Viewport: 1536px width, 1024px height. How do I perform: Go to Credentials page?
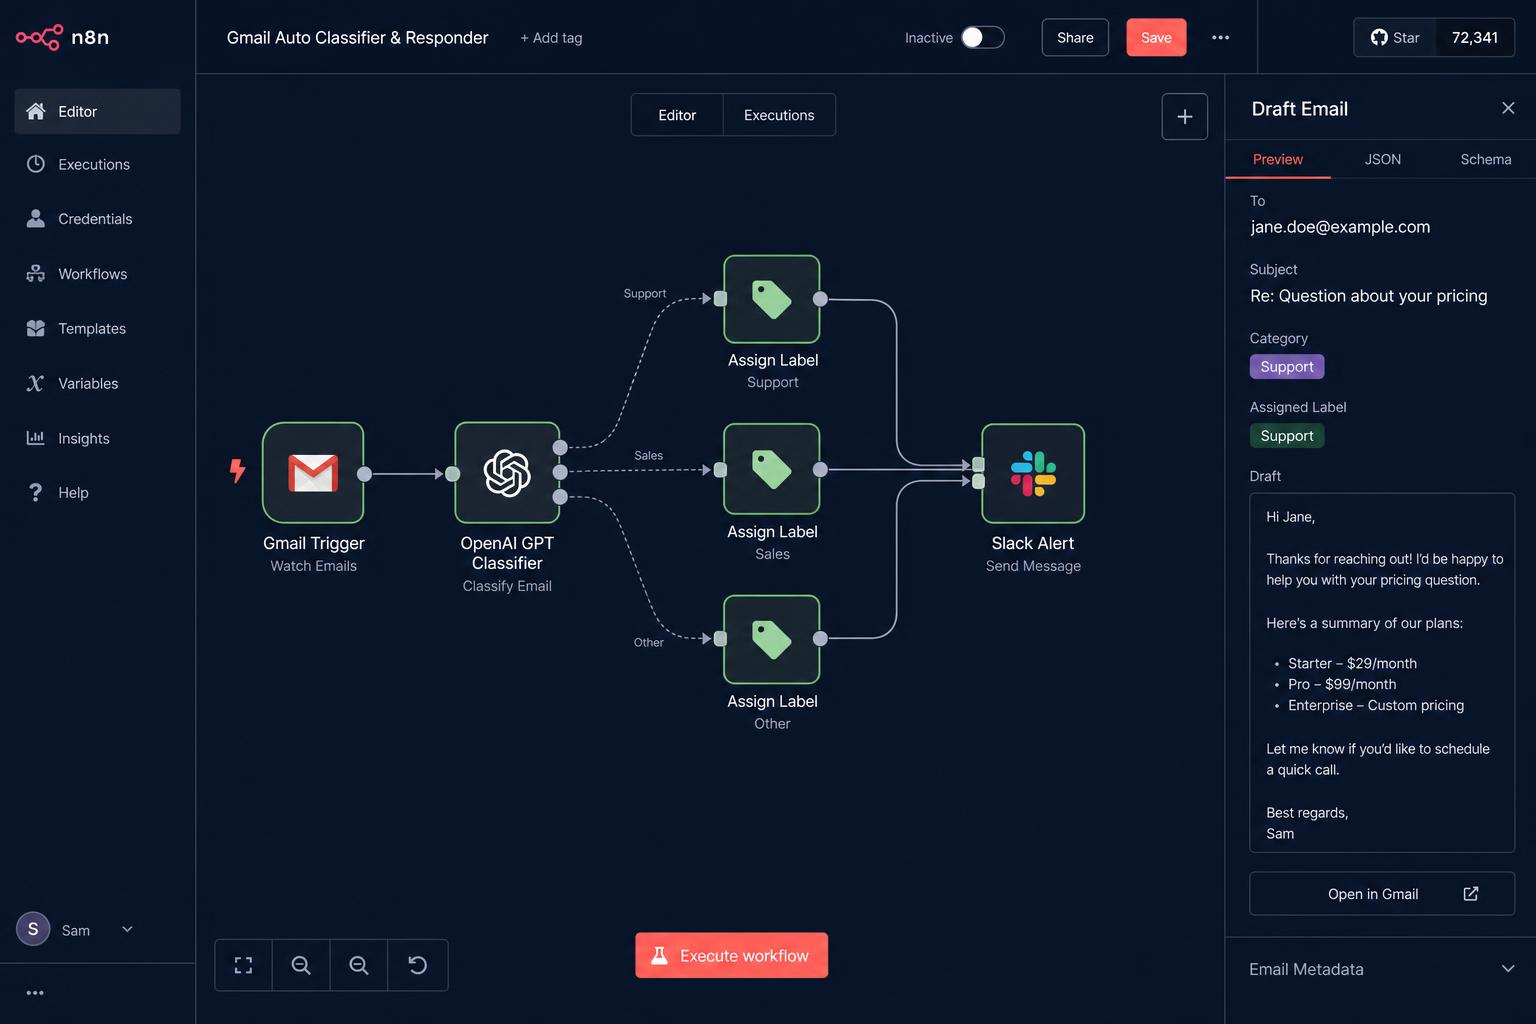coord(97,219)
